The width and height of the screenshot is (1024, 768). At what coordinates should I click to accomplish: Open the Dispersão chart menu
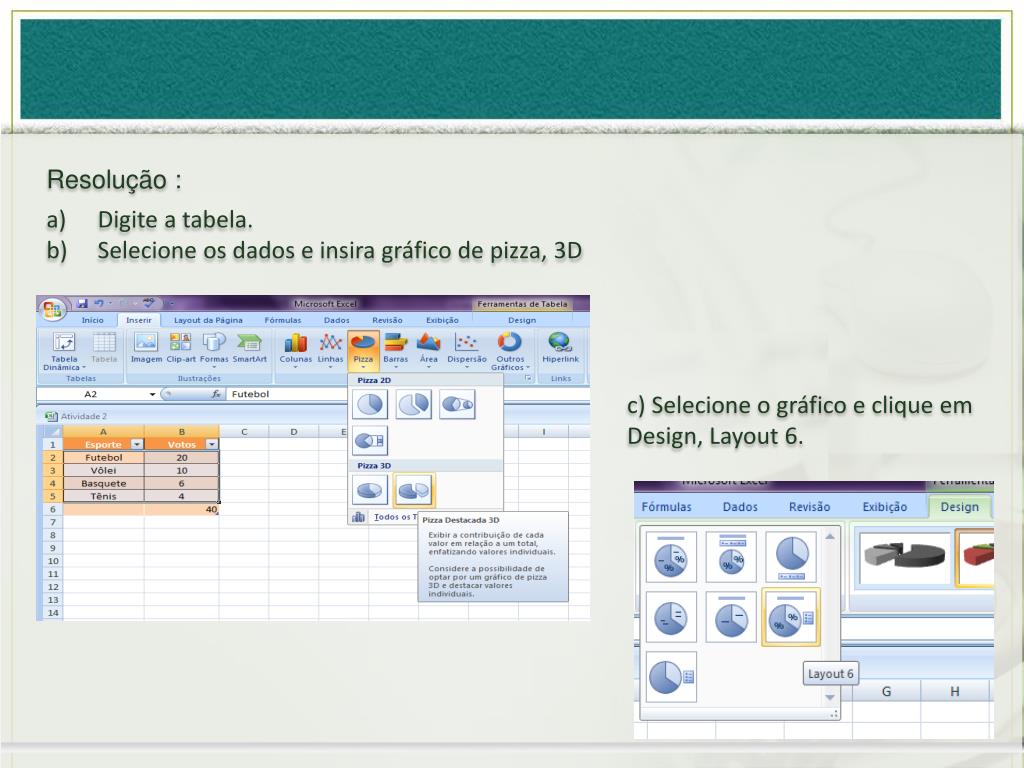[x=467, y=349]
